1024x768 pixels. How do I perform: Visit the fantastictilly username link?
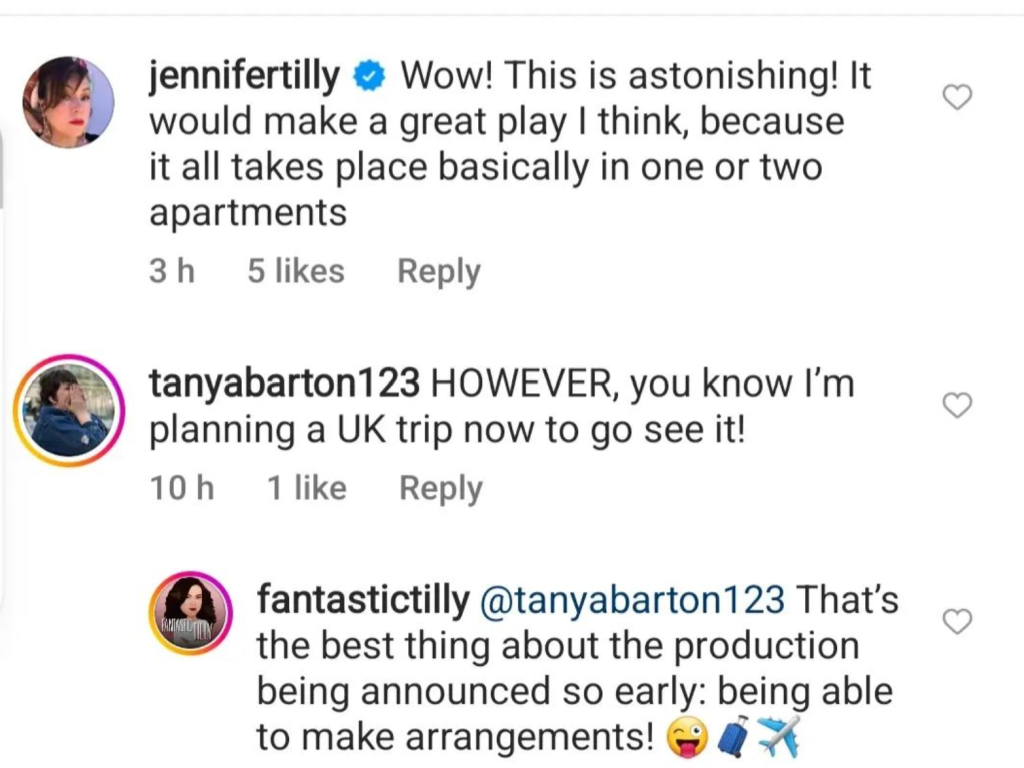pyautogui.click(x=363, y=600)
